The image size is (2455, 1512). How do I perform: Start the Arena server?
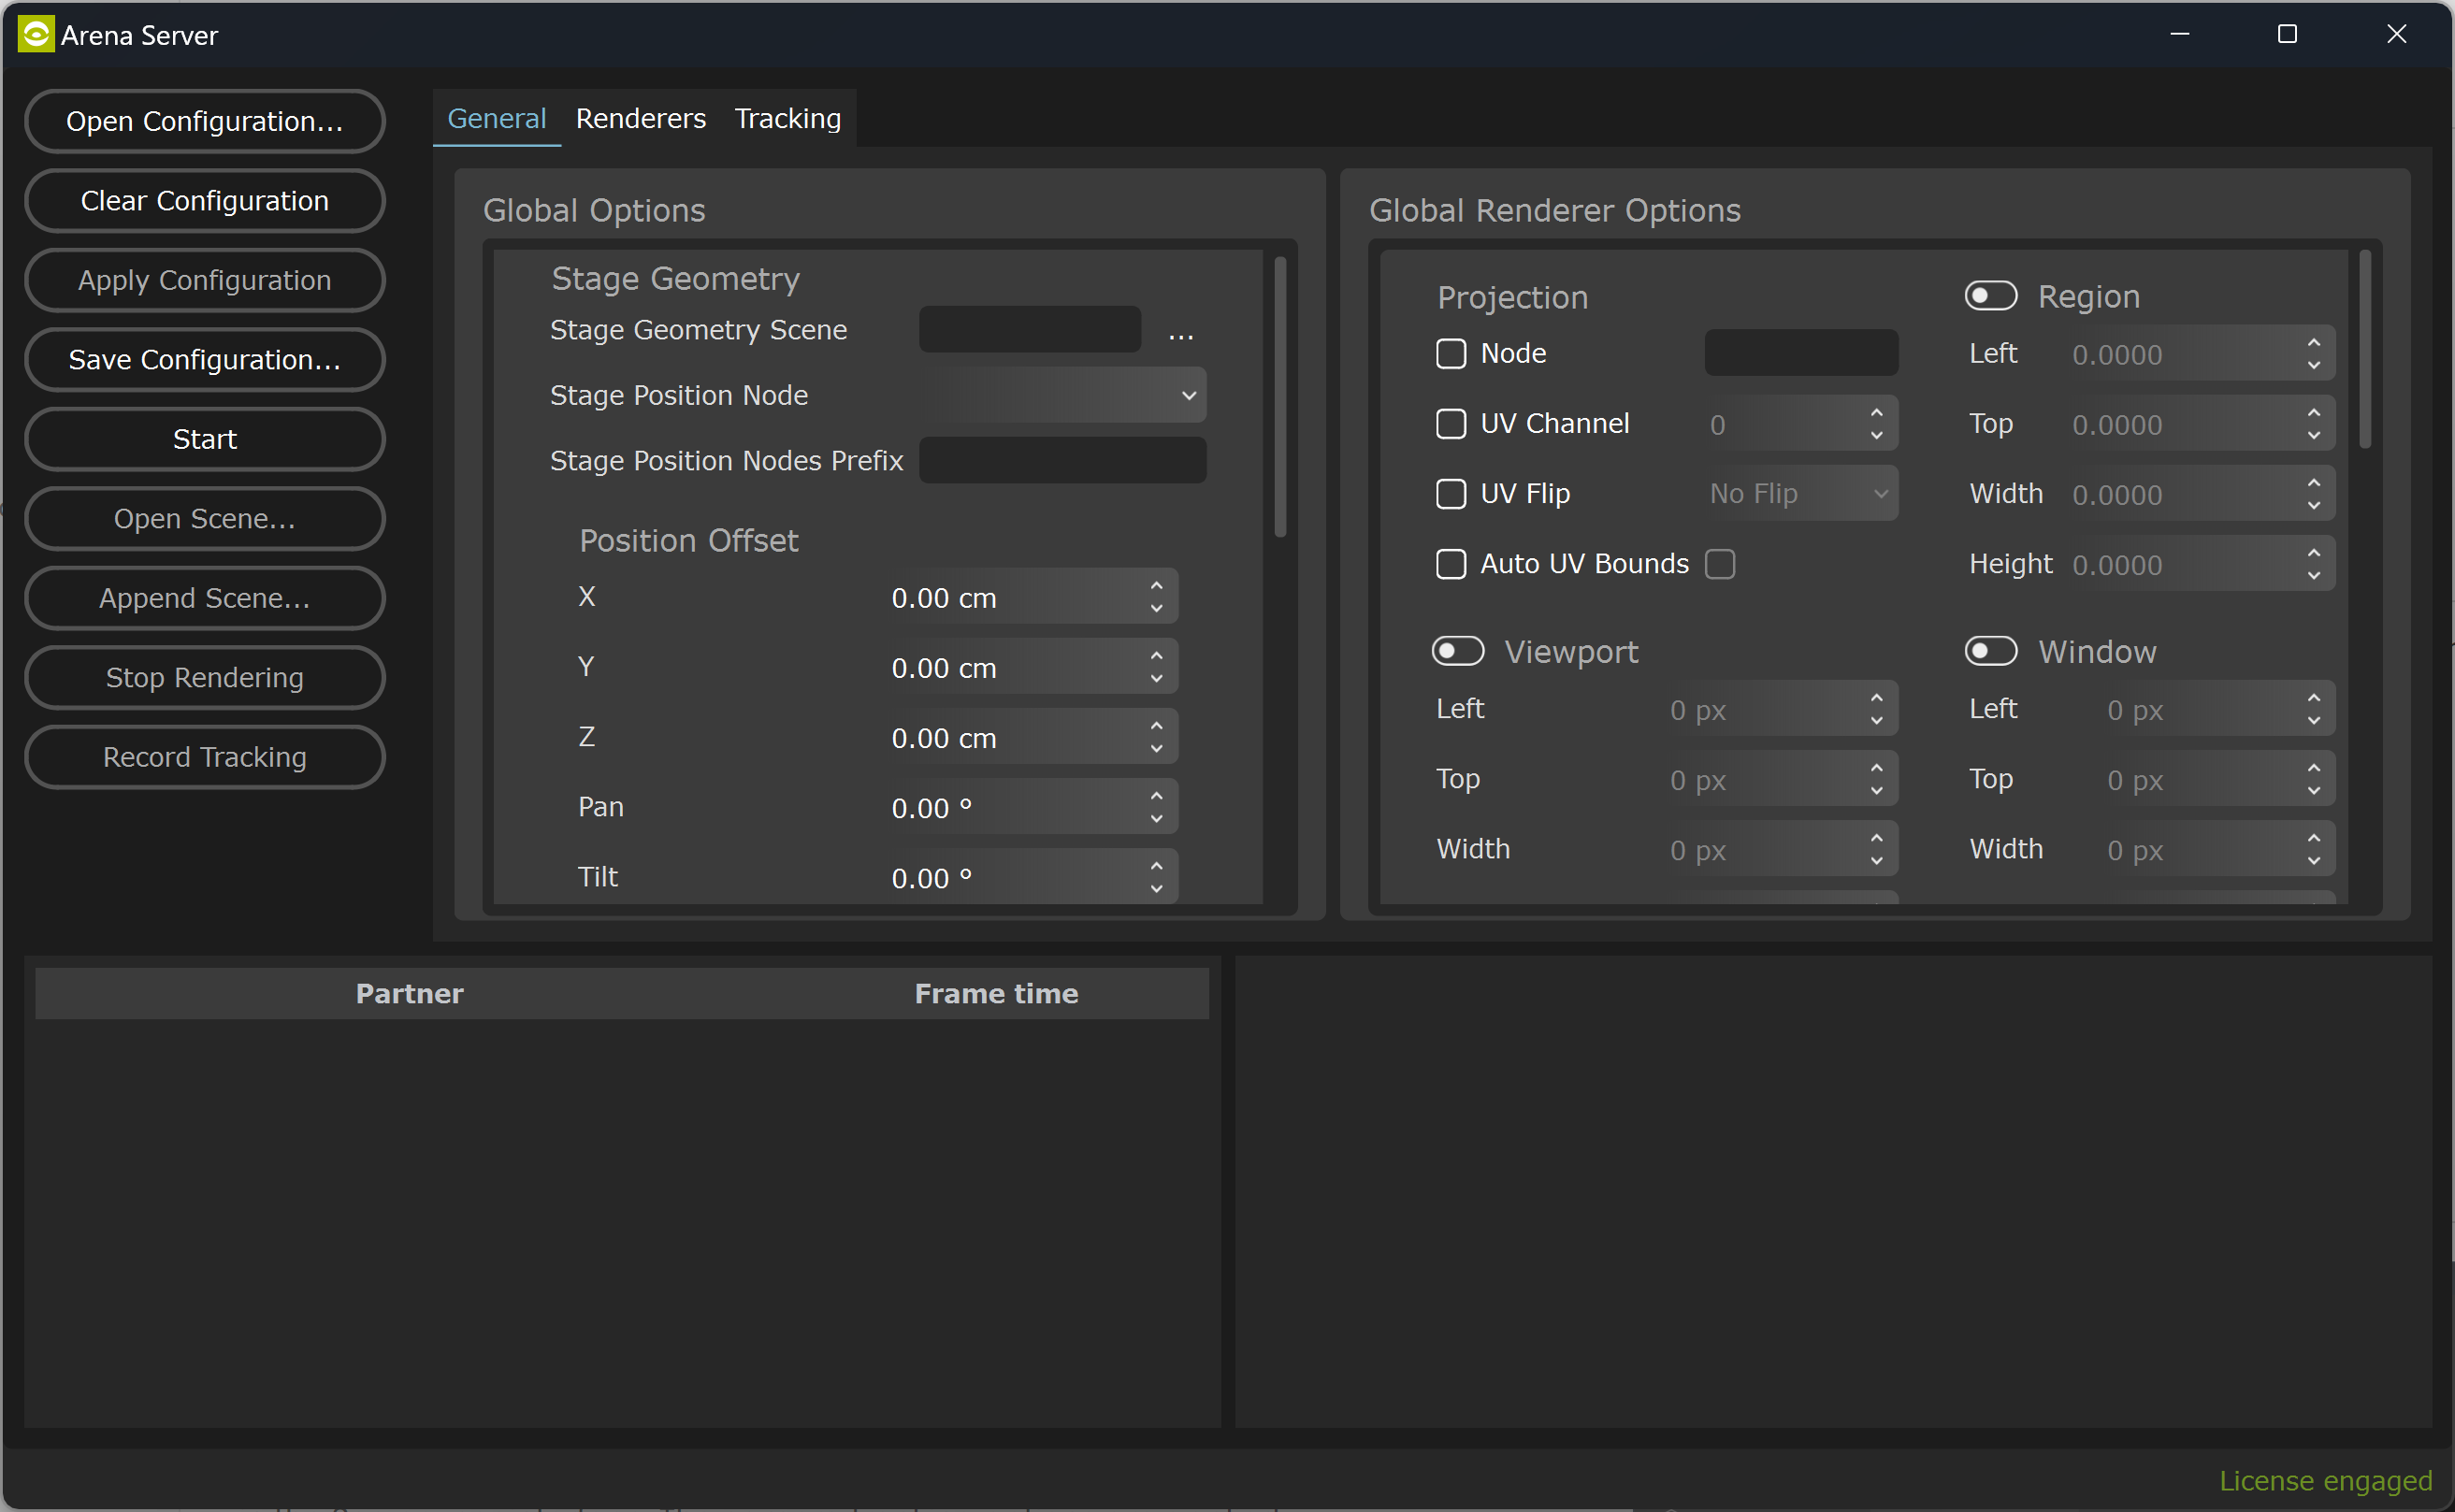[205, 439]
